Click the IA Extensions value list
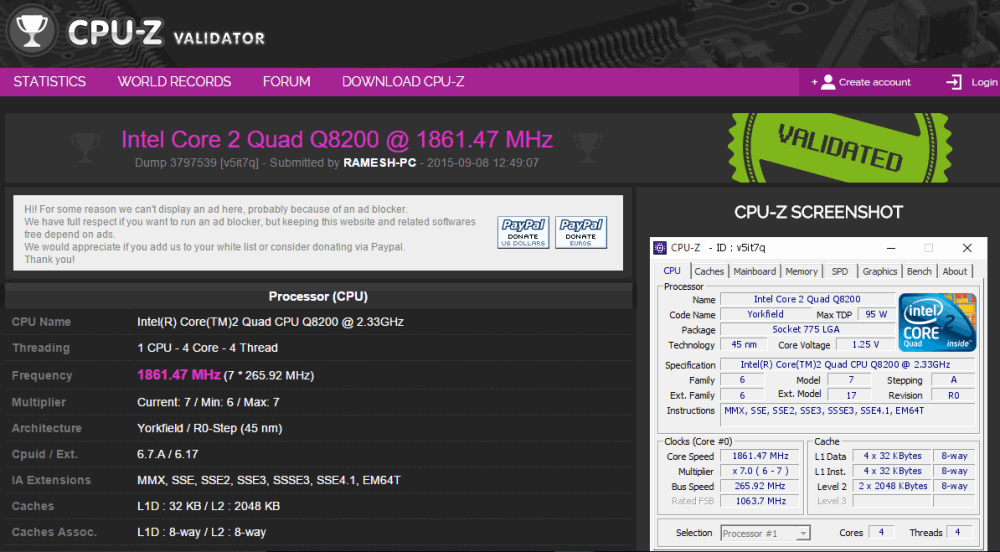Screen dimensions: 1000x552 point(268,481)
